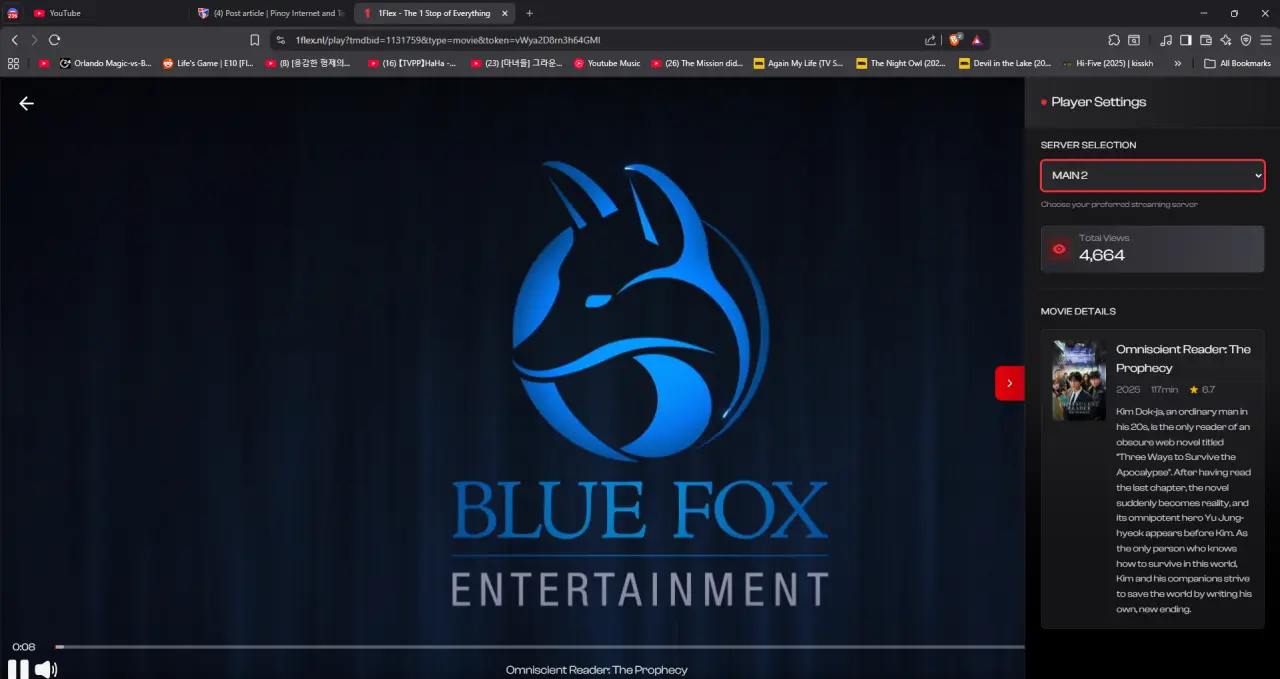
Task: Go back with the player's white arrow
Action: 26,103
